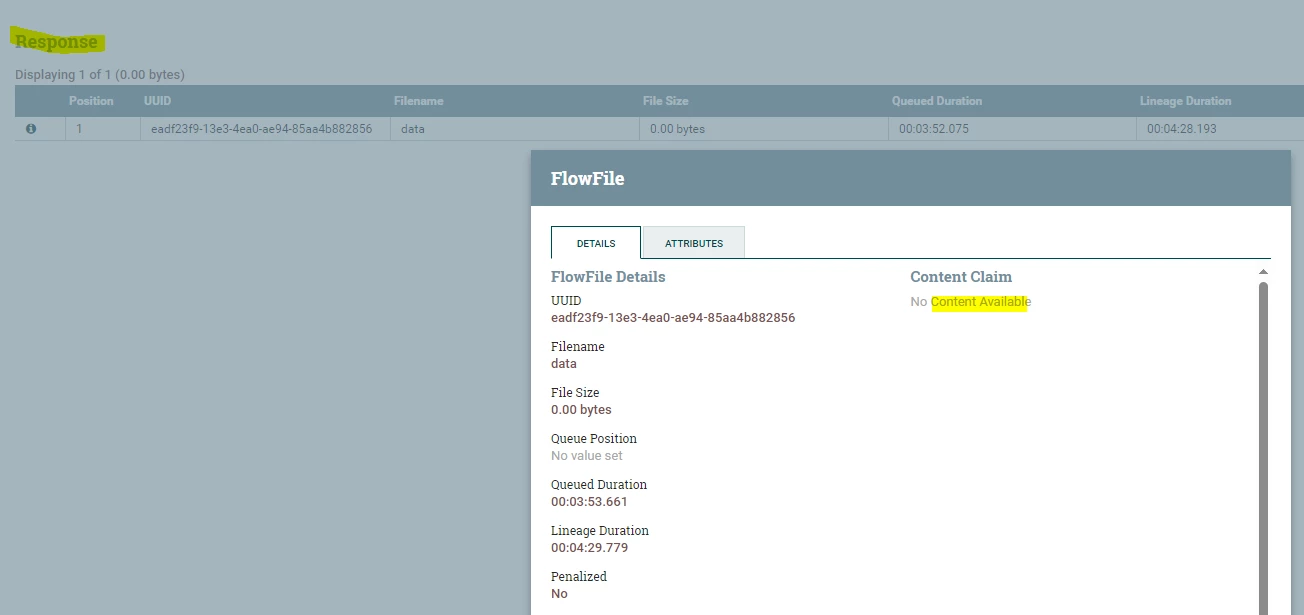Sort by the File Size column header
This screenshot has width=1304, height=615.
click(x=665, y=101)
